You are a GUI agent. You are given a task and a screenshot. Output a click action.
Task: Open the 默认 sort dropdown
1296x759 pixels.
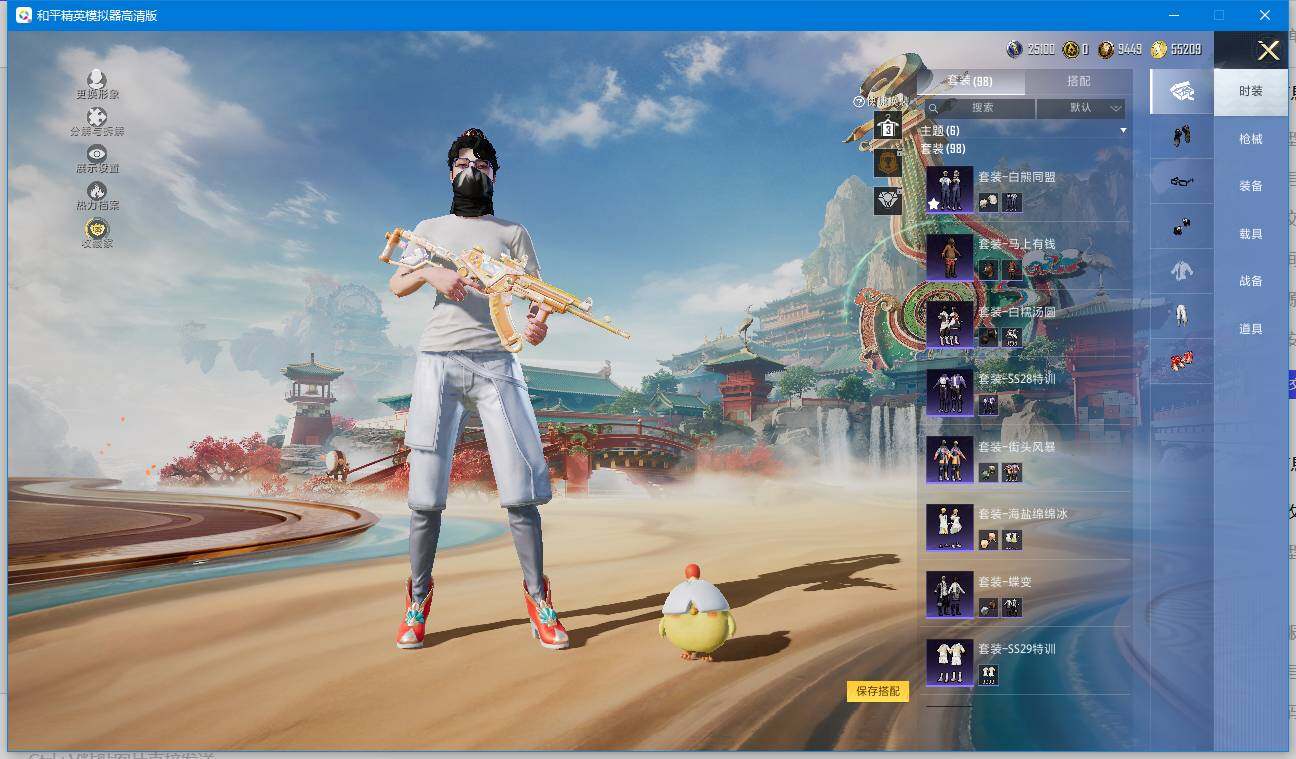tap(1081, 108)
